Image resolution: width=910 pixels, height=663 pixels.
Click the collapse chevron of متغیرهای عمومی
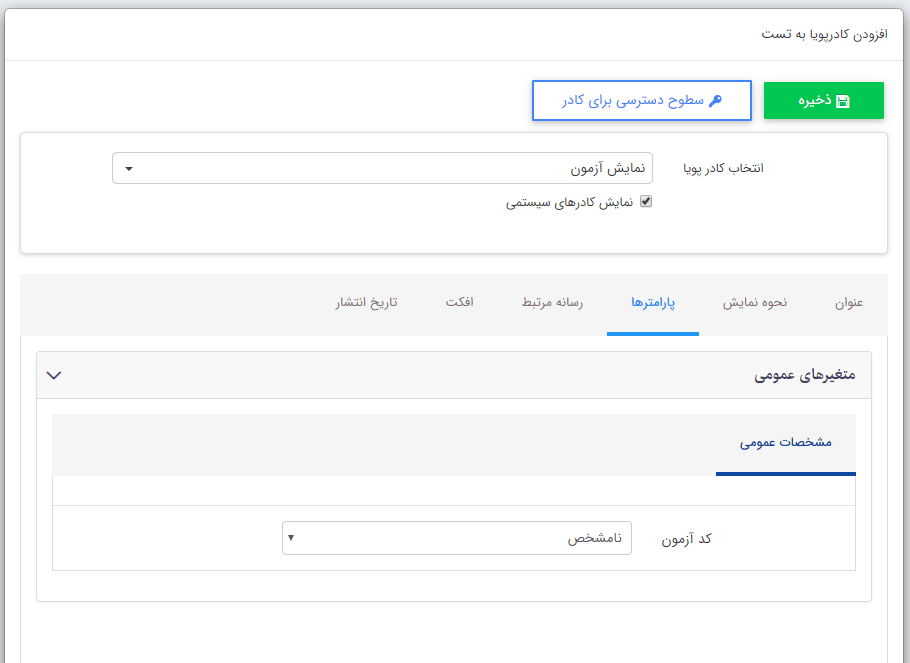[x=55, y=375]
